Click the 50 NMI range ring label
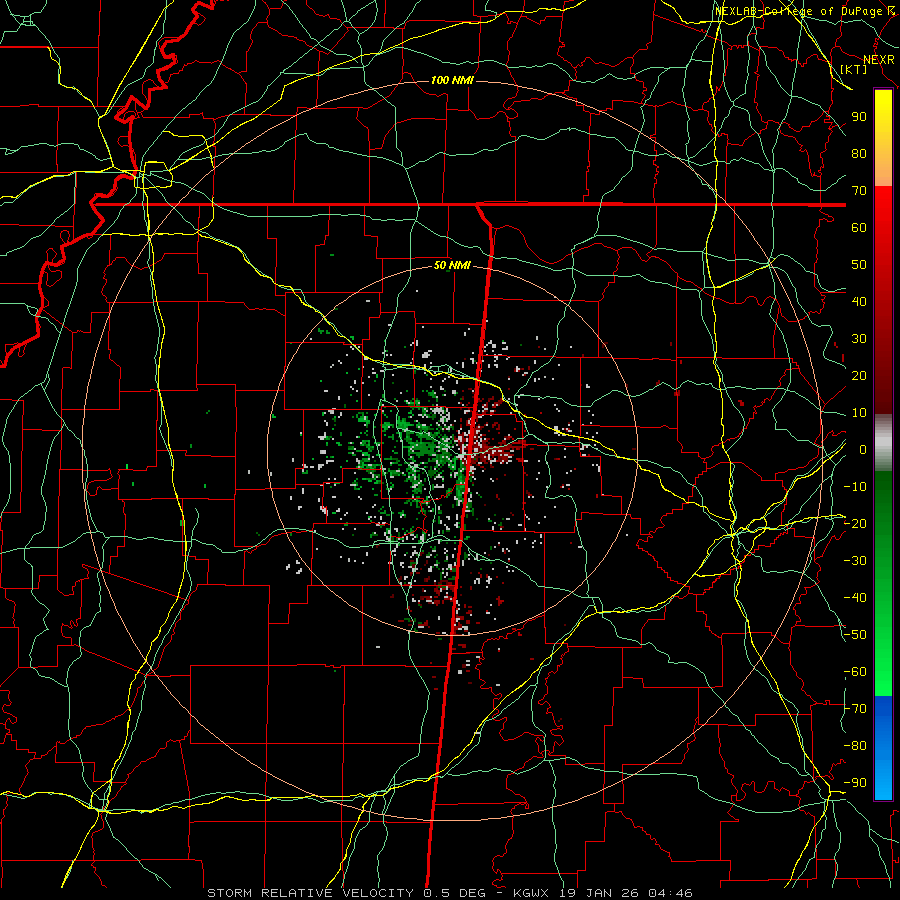The image size is (900, 900). 452,265
